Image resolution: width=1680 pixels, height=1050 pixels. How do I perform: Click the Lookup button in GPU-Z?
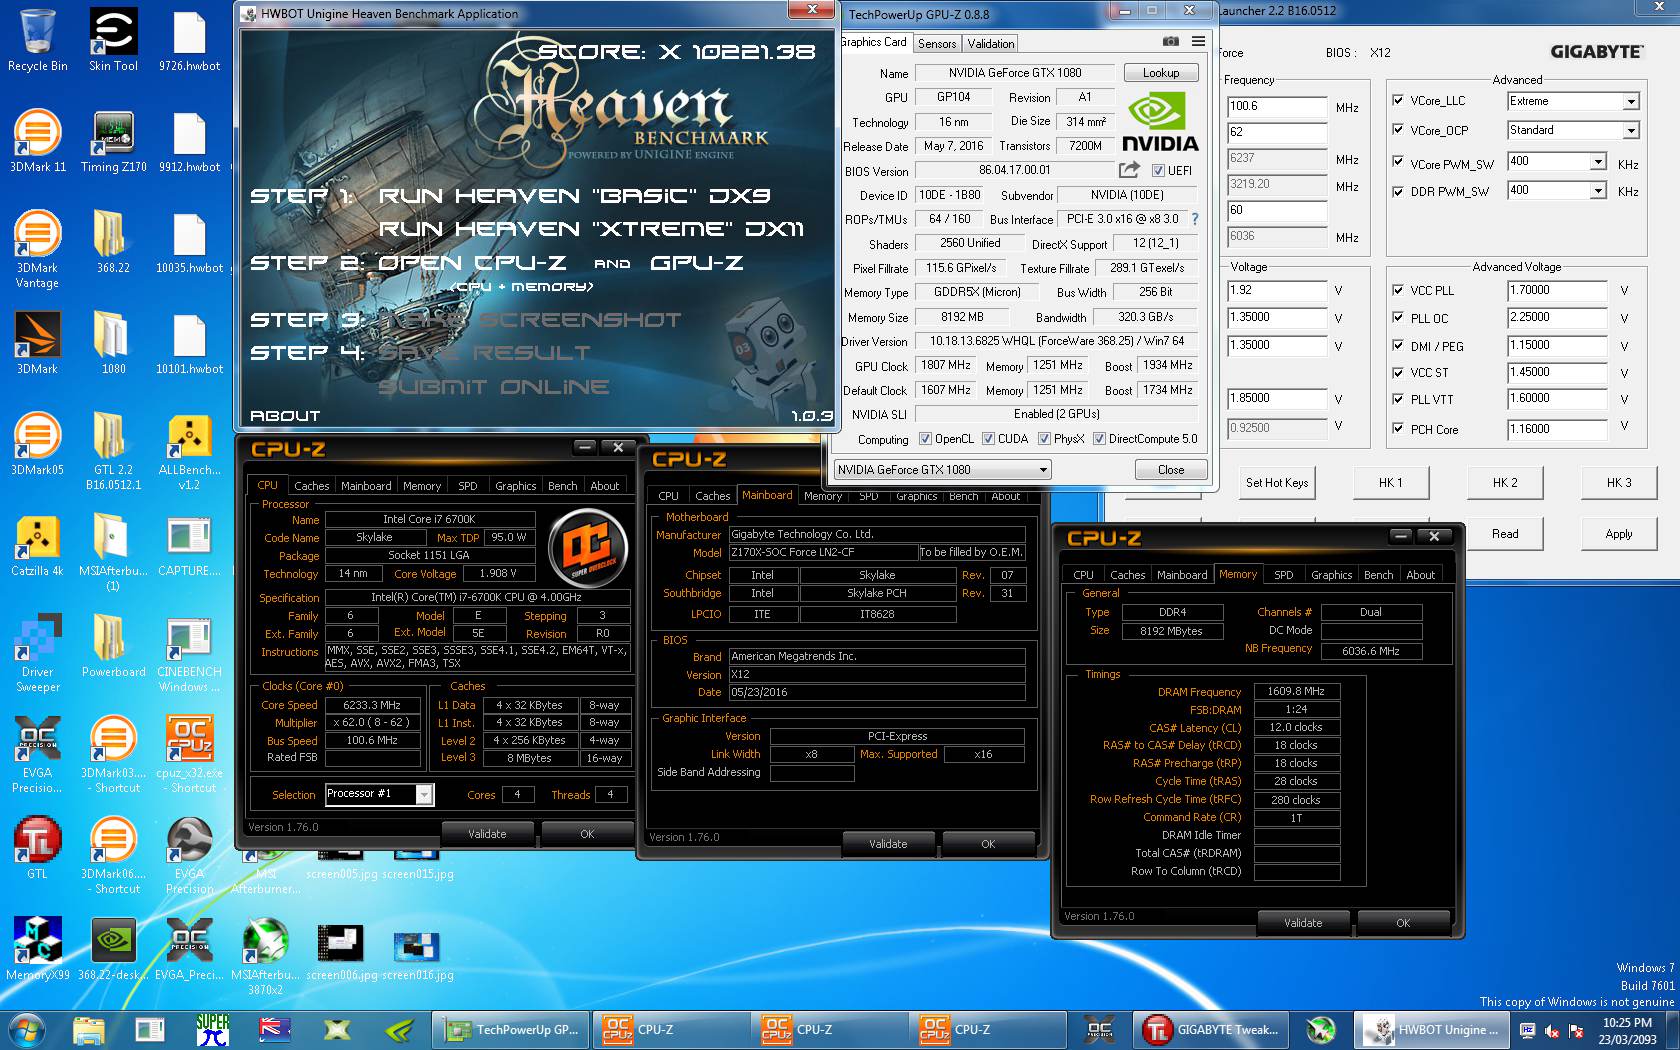(1160, 73)
